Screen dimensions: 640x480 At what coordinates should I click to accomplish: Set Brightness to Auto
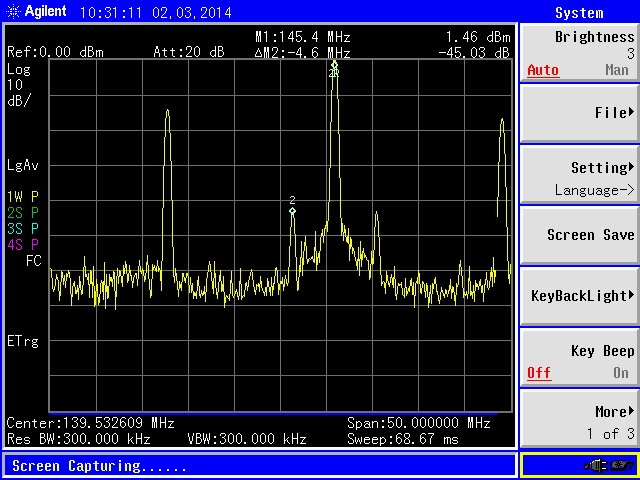pyautogui.click(x=543, y=71)
